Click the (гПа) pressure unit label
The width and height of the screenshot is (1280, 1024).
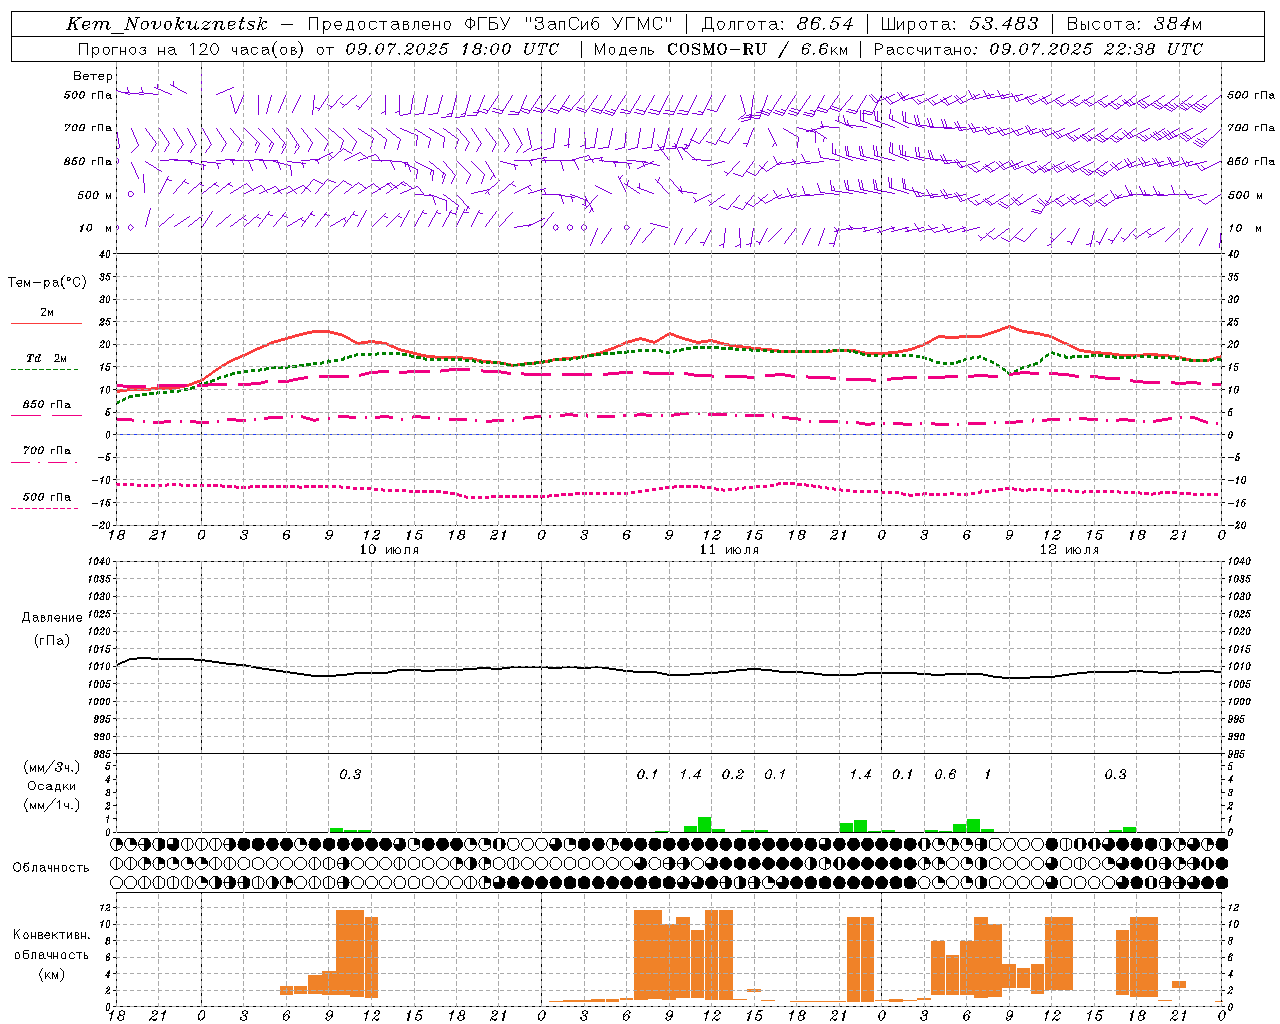pos(52,640)
